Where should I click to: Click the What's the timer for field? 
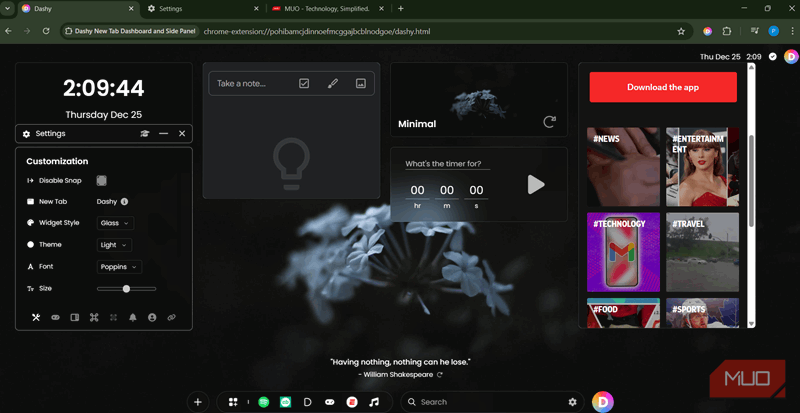[x=447, y=164]
